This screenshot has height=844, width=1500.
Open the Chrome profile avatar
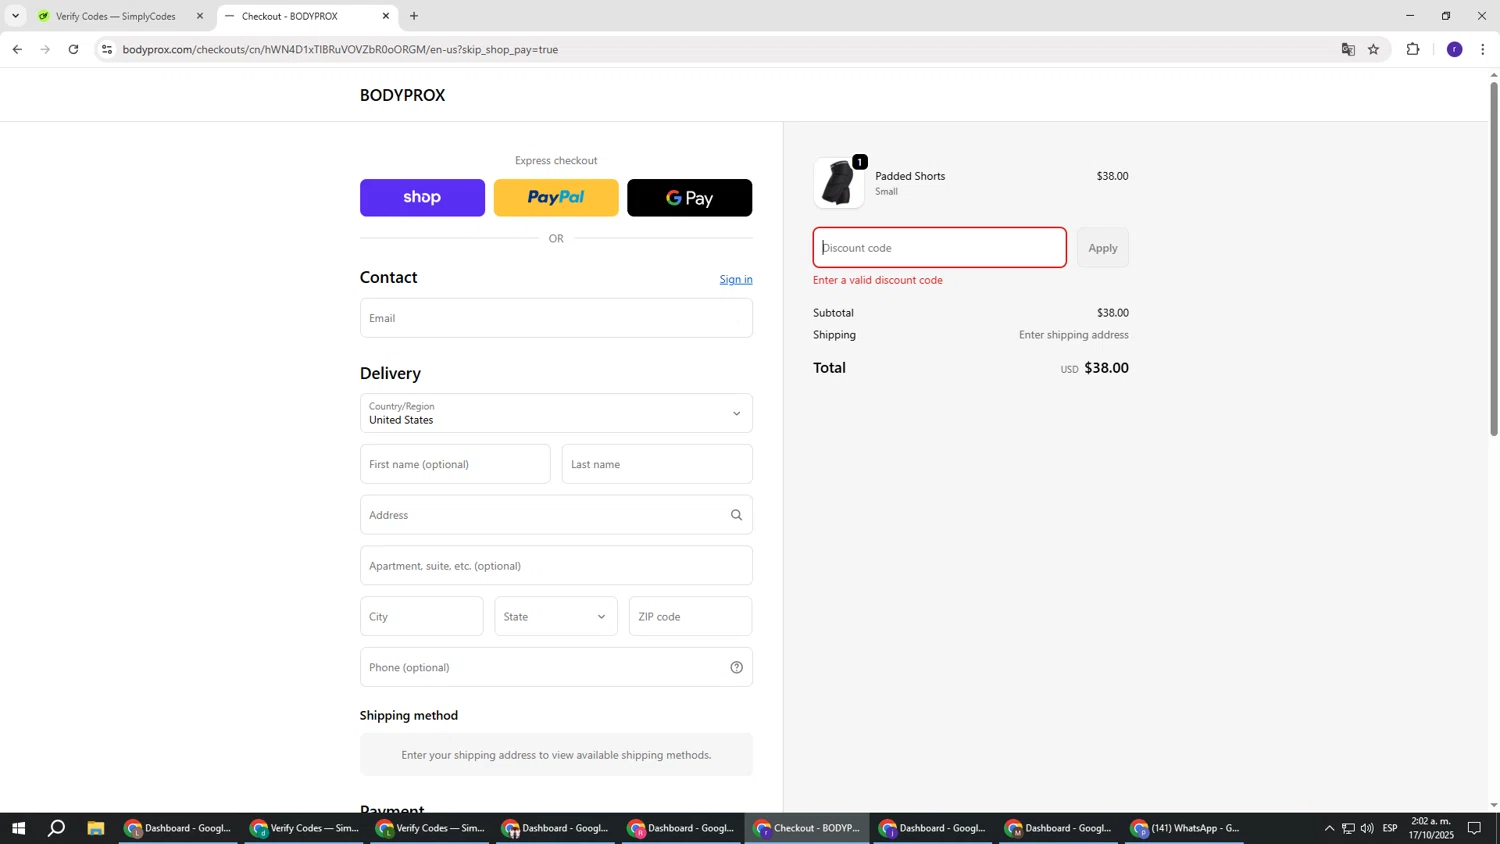coord(1455,49)
